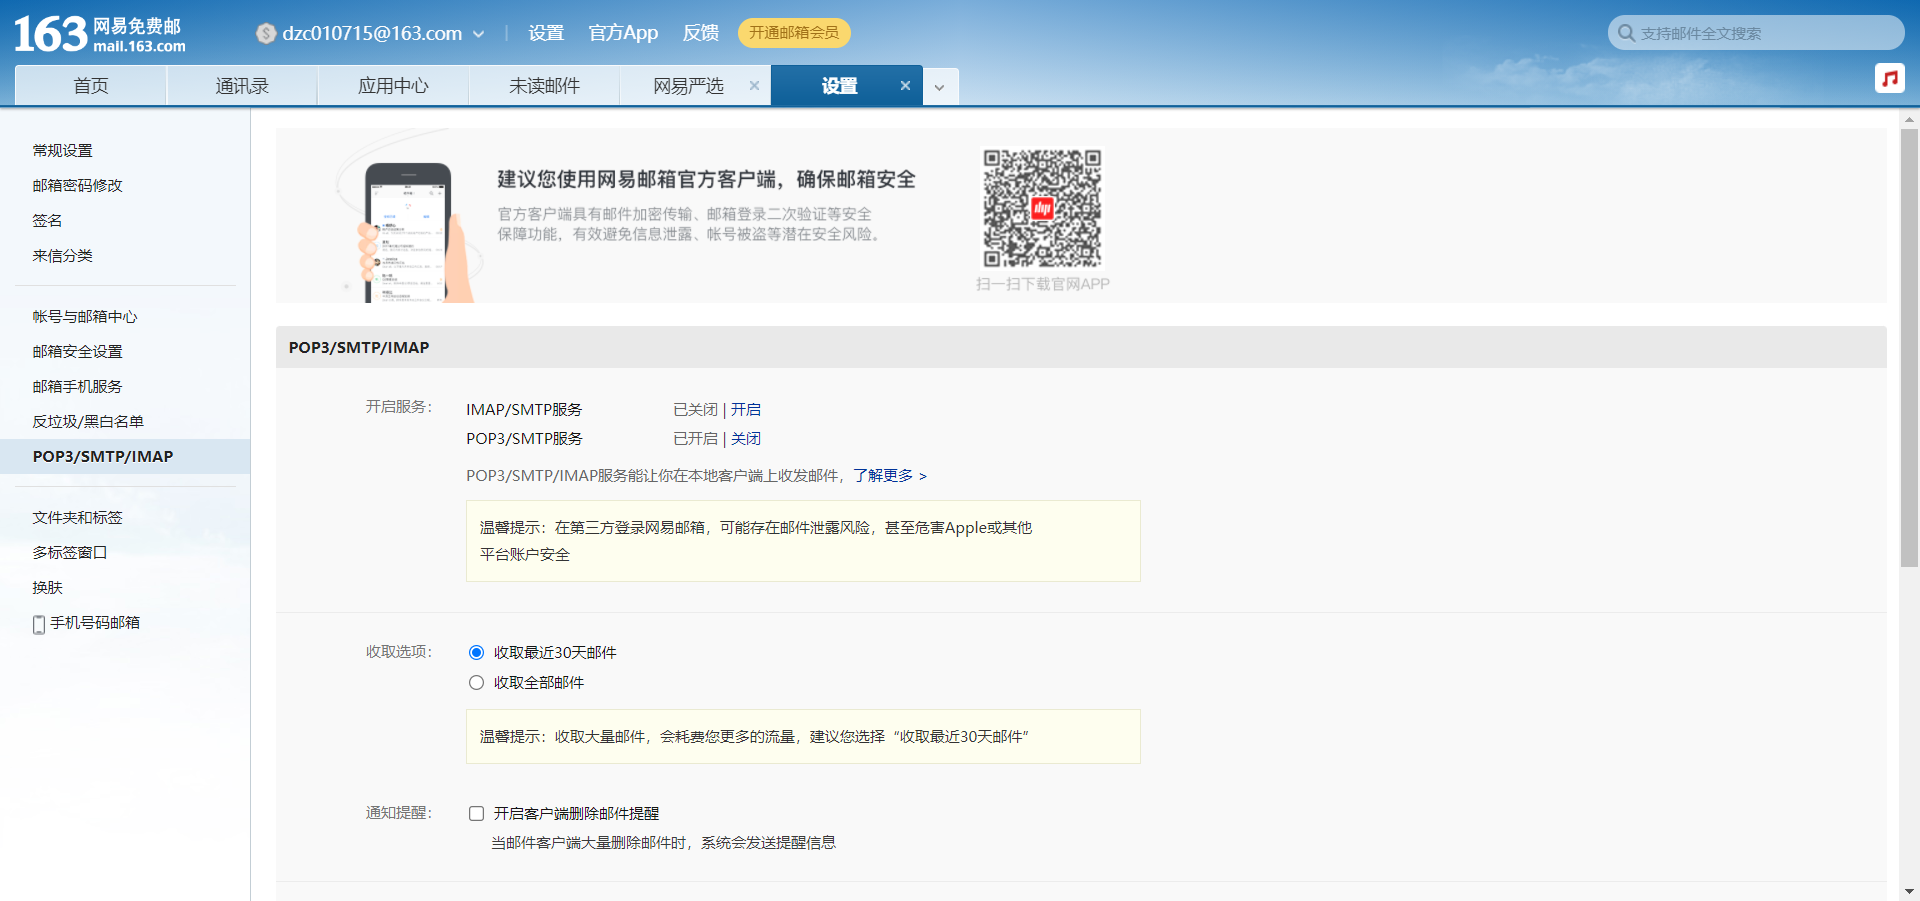This screenshot has height=901, width=1920.
Task: Switch to the 通讯录 tab
Action: point(242,86)
